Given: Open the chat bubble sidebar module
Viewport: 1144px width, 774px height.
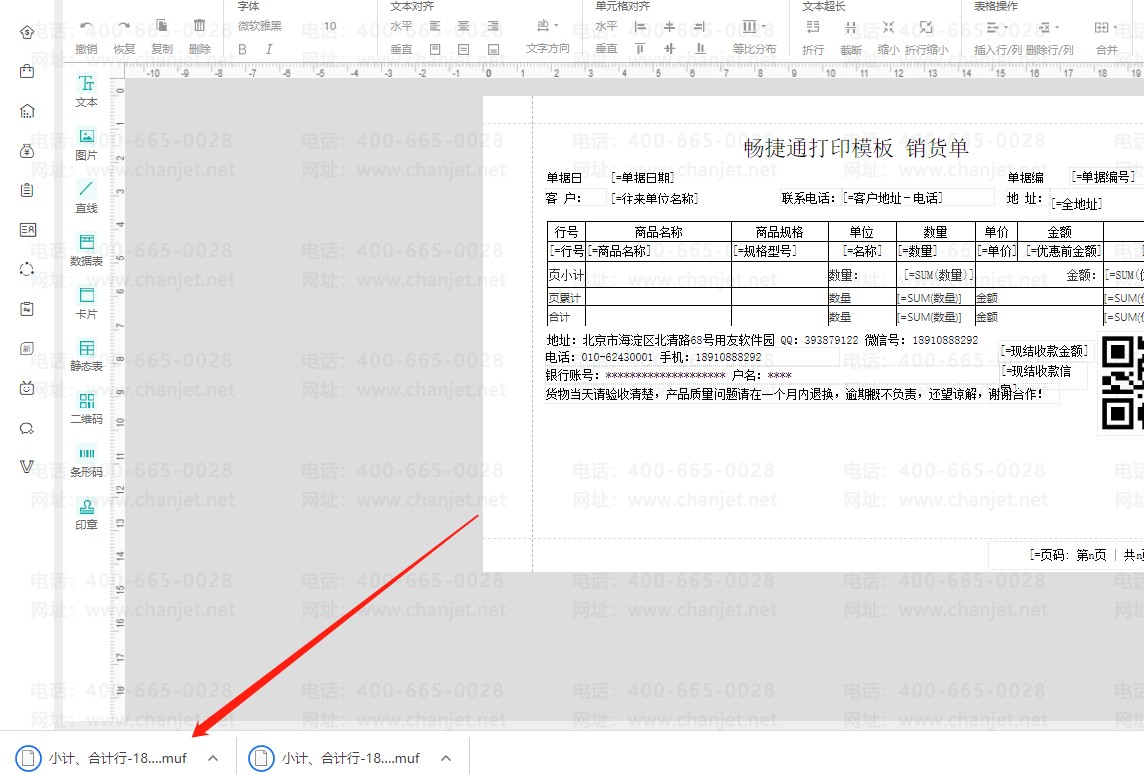Looking at the screenshot, I should point(27,428).
